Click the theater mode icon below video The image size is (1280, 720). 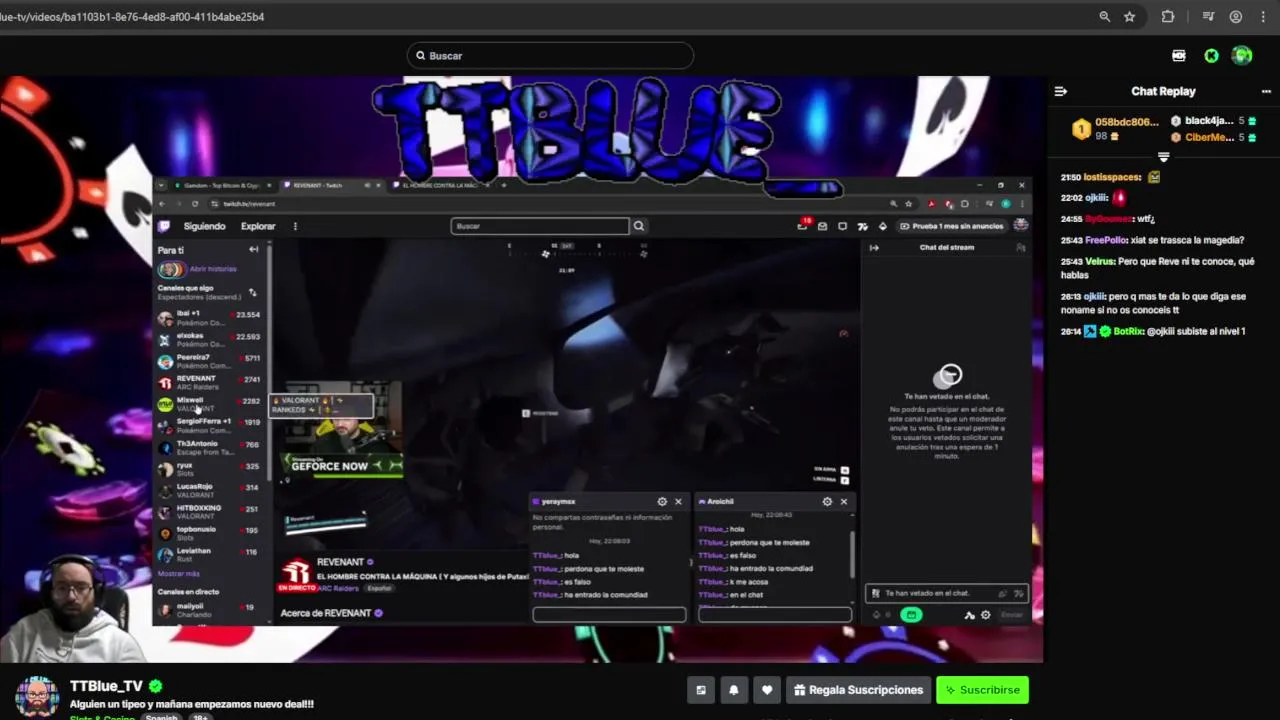point(701,690)
